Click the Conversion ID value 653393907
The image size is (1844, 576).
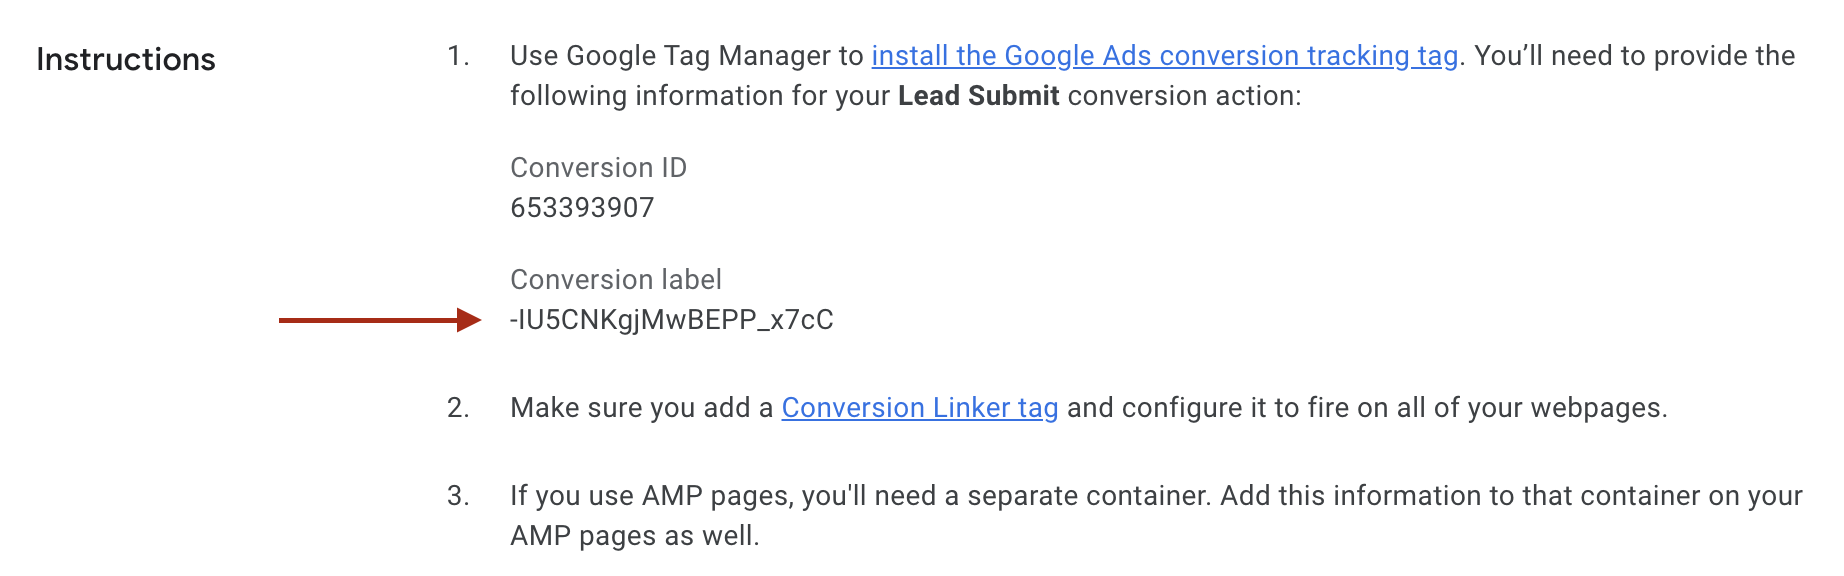[582, 208]
